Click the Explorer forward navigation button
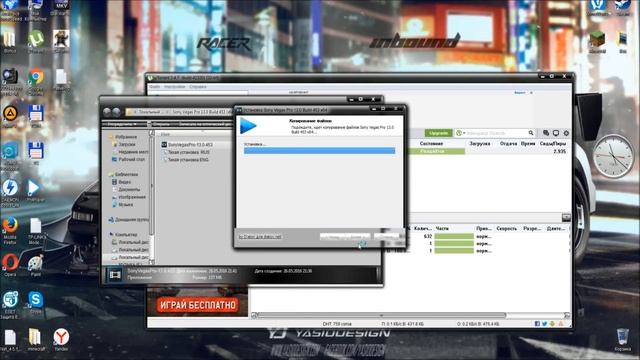Image resolution: width=640 pixels, height=360 pixels. click(116, 111)
